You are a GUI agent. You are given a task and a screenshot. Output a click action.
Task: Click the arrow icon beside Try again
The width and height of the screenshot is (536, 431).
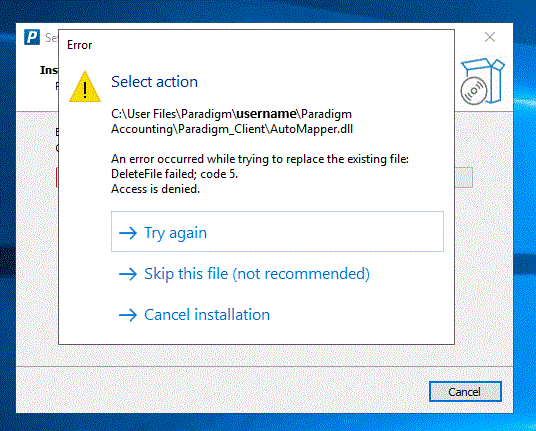128,233
